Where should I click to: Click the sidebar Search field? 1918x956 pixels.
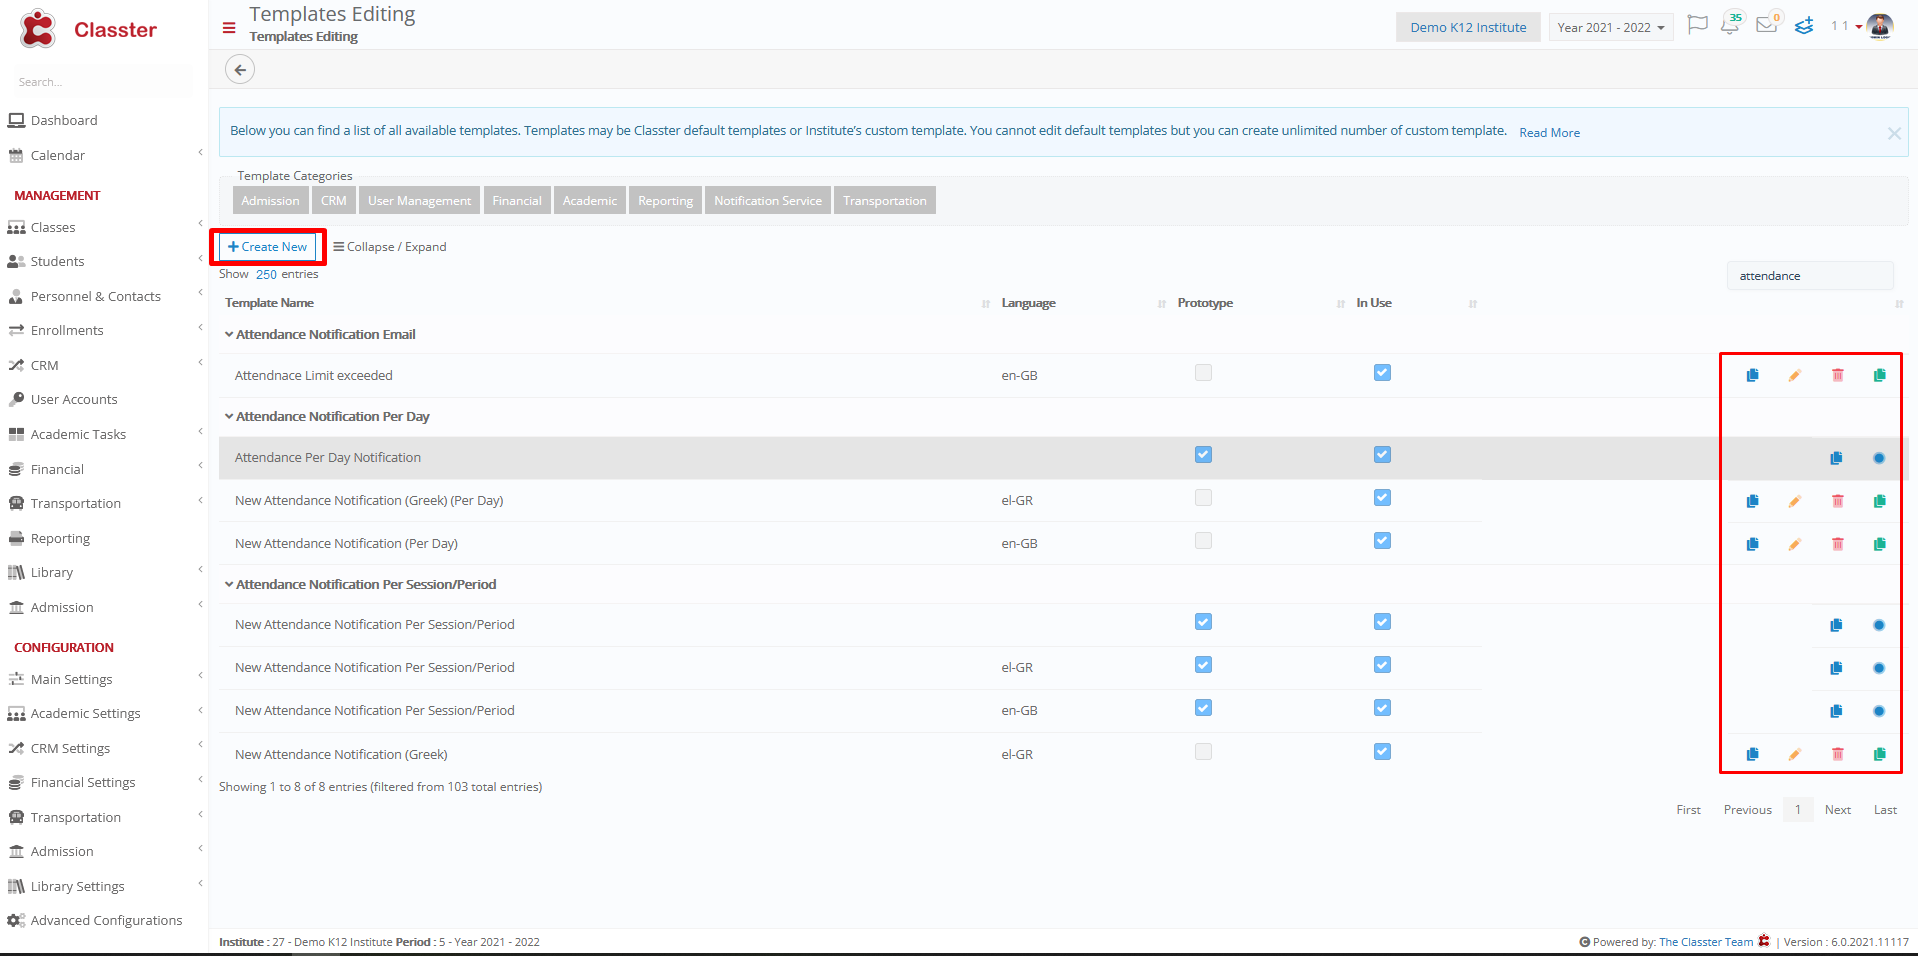(100, 82)
